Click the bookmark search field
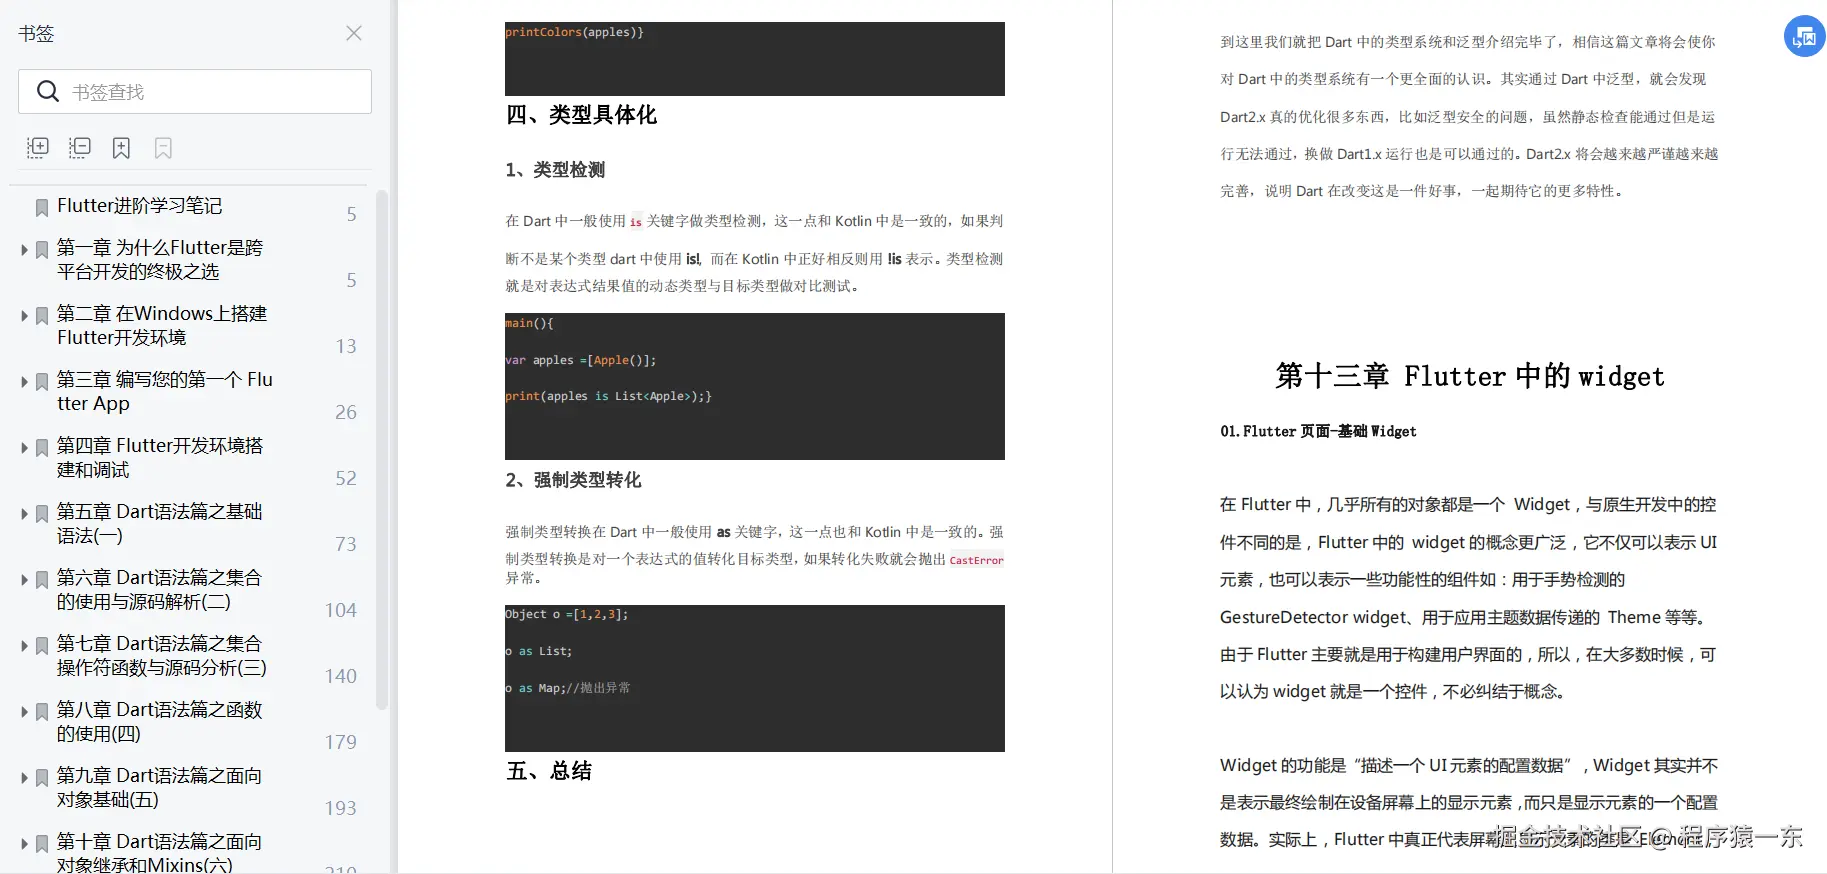 pyautogui.click(x=195, y=92)
